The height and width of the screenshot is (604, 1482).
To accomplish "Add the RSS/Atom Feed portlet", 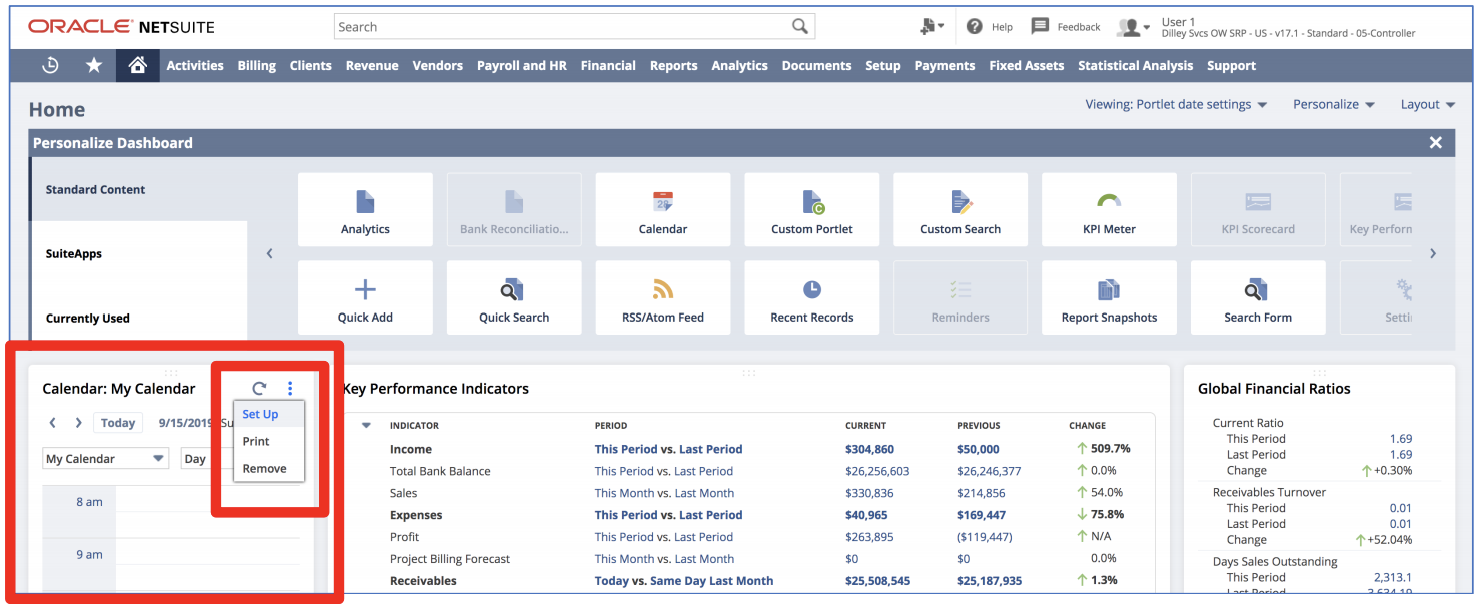I will pos(663,298).
